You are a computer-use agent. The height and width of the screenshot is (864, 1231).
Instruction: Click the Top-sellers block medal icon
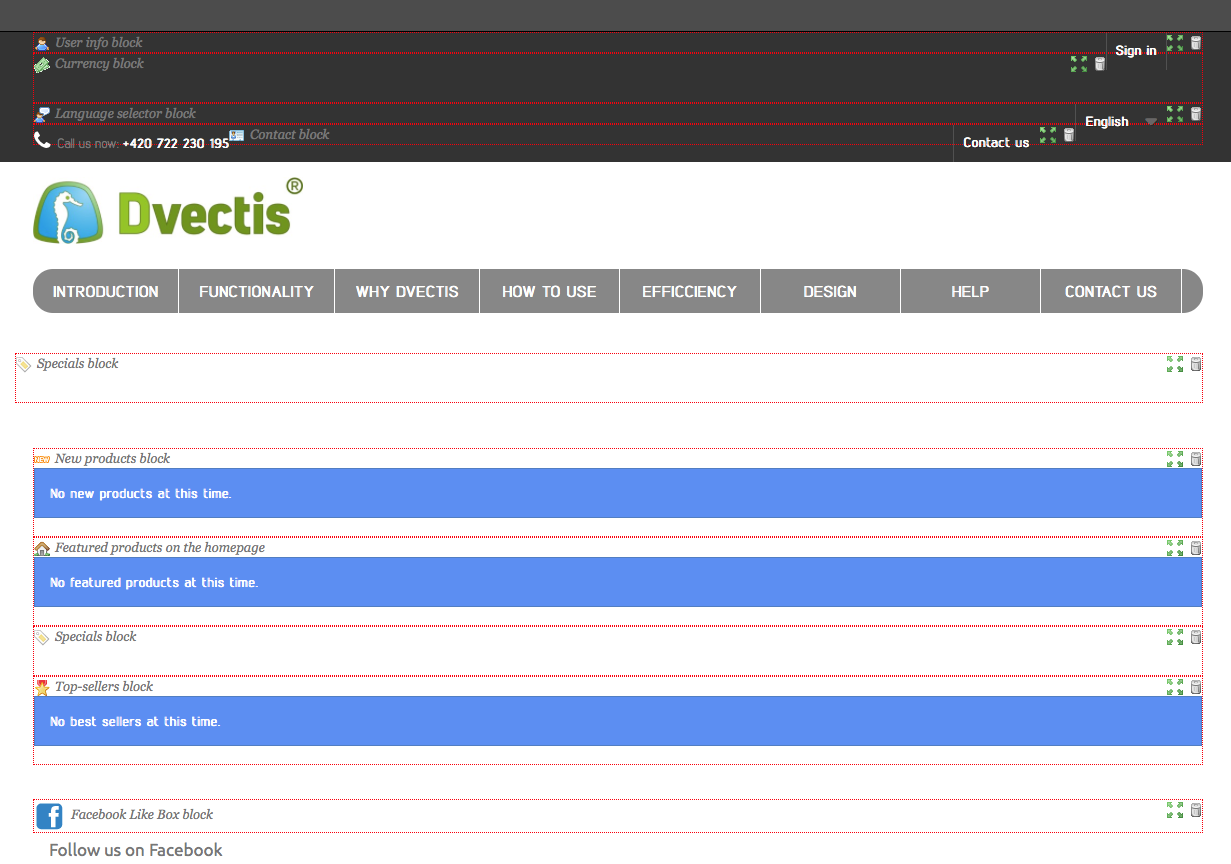42,687
